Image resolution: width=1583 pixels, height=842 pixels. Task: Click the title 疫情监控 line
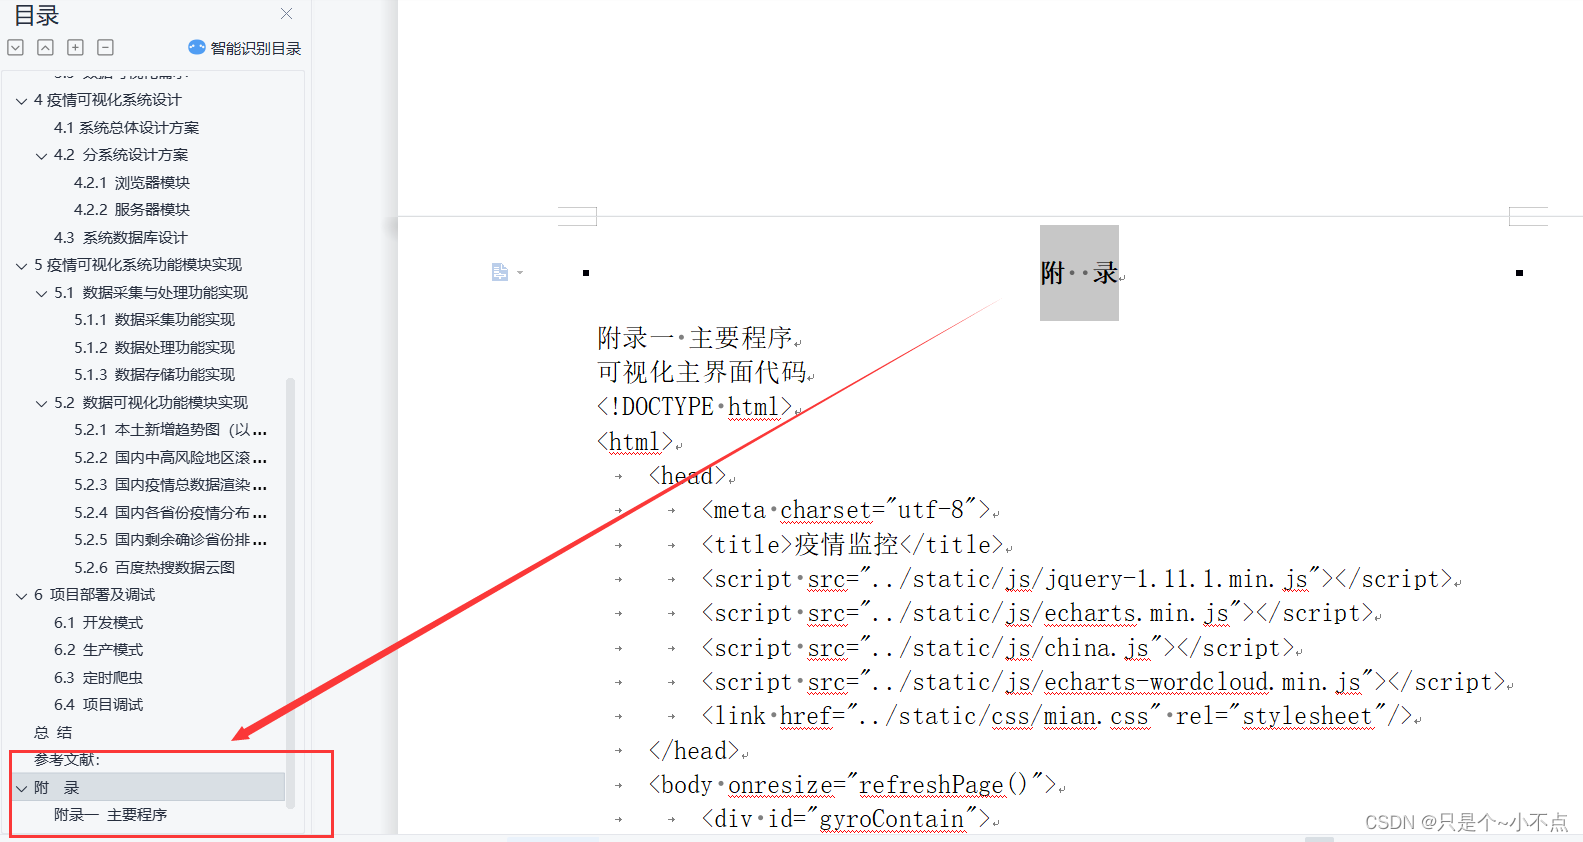(x=853, y=544)
